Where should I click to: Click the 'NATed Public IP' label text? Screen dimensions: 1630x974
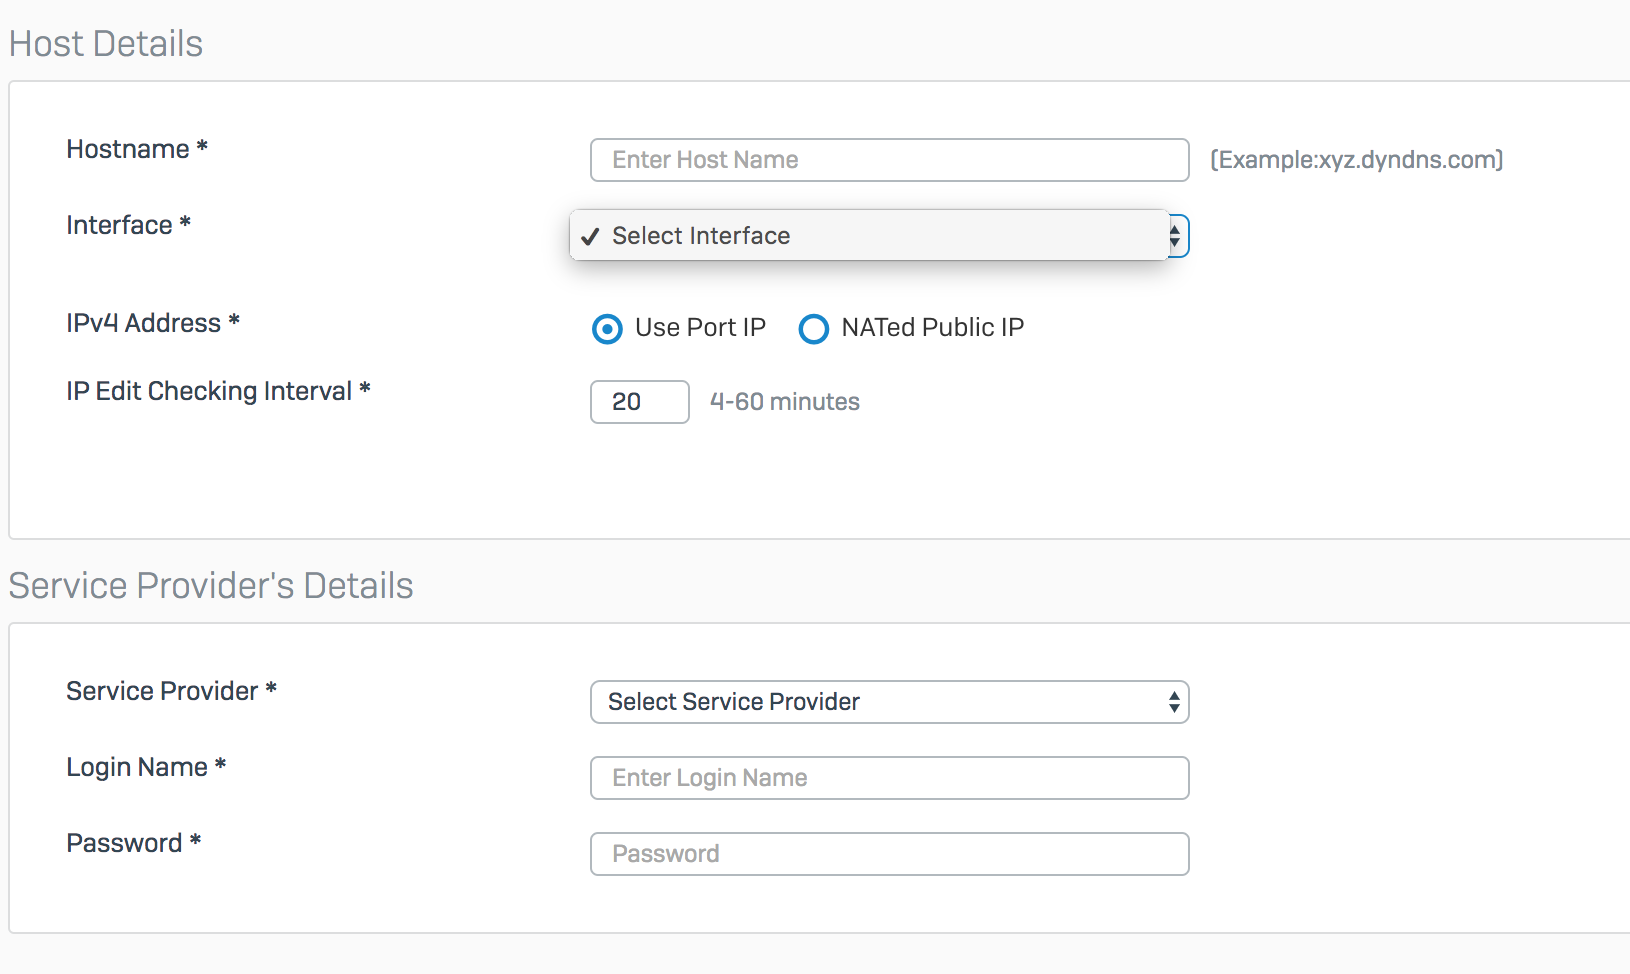[933, 328]
